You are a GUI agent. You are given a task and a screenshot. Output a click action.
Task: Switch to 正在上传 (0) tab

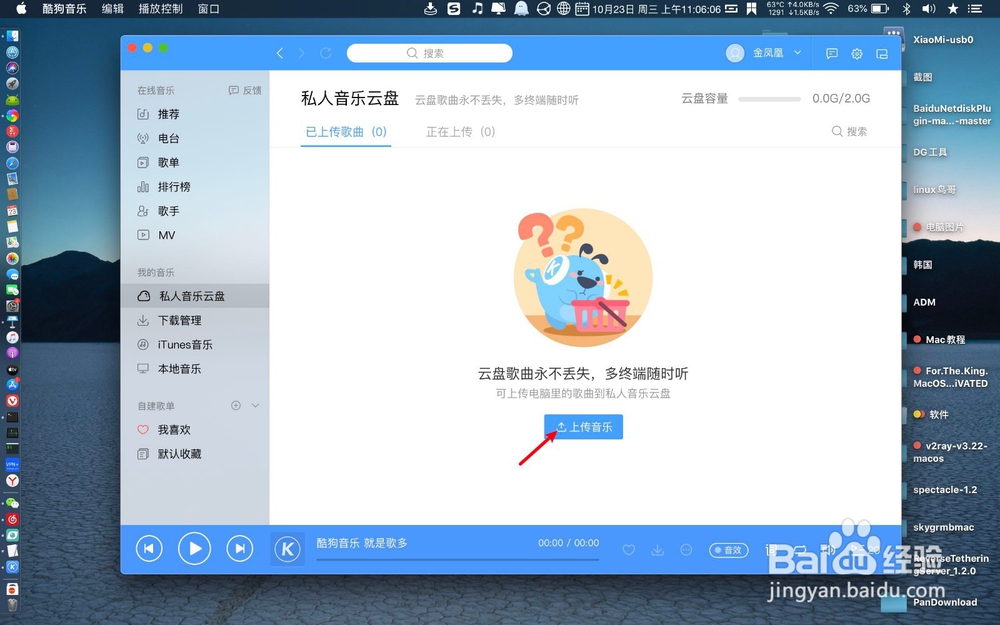[460, 132]
